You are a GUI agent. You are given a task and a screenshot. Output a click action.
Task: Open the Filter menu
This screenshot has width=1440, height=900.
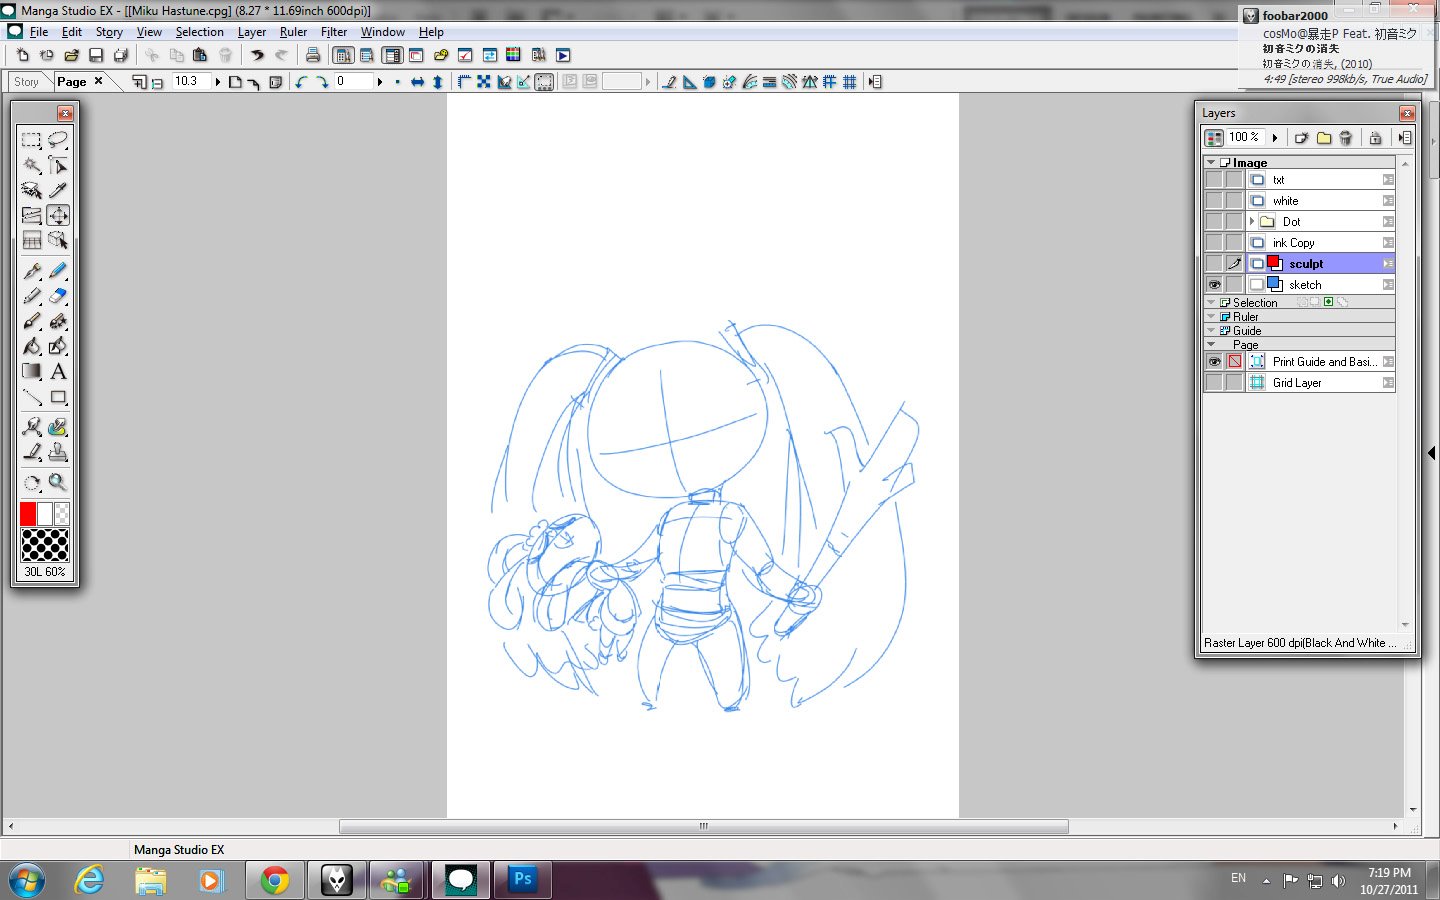(x=334, y=32)
